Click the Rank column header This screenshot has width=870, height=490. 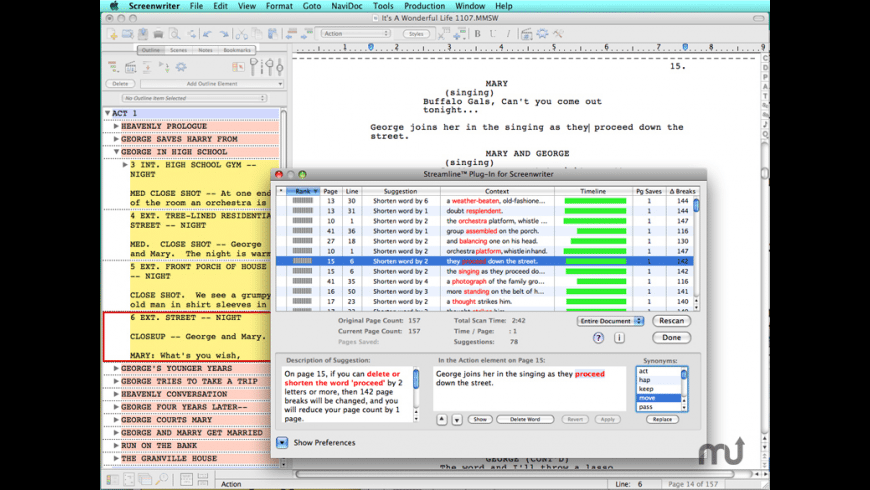303,190
